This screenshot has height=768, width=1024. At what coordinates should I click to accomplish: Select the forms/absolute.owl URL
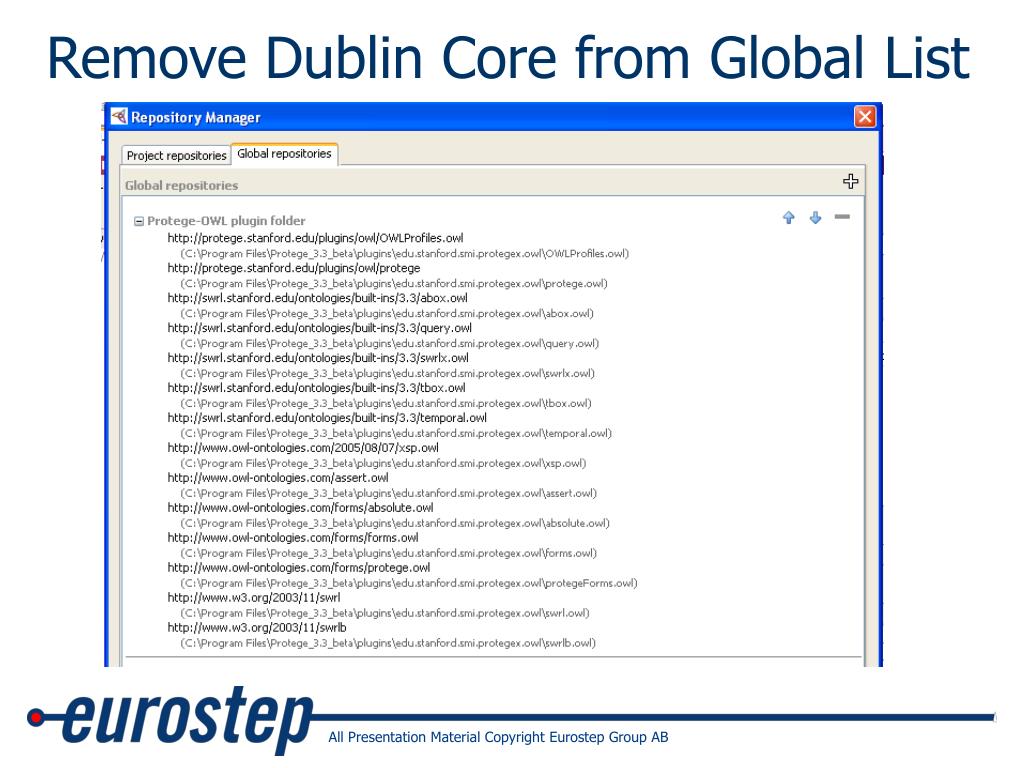(300, 508)
